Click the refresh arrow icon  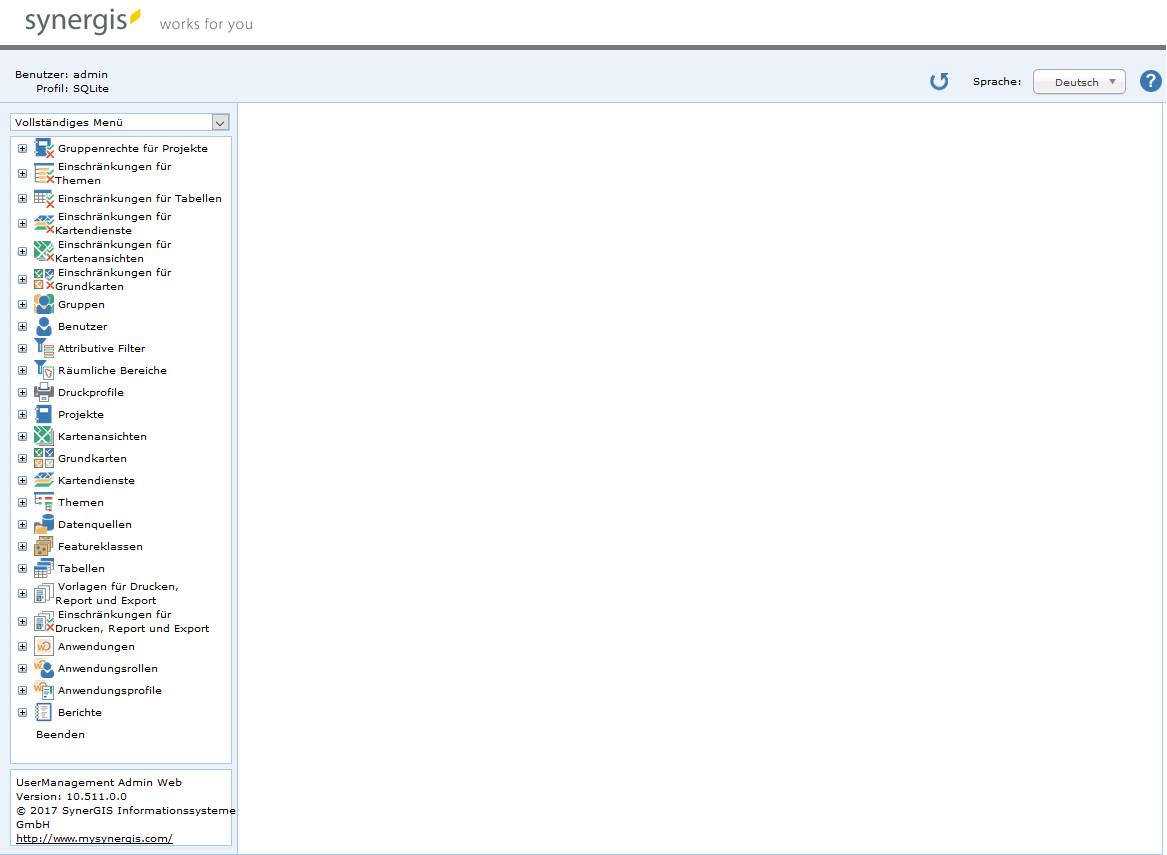point(939,82)
